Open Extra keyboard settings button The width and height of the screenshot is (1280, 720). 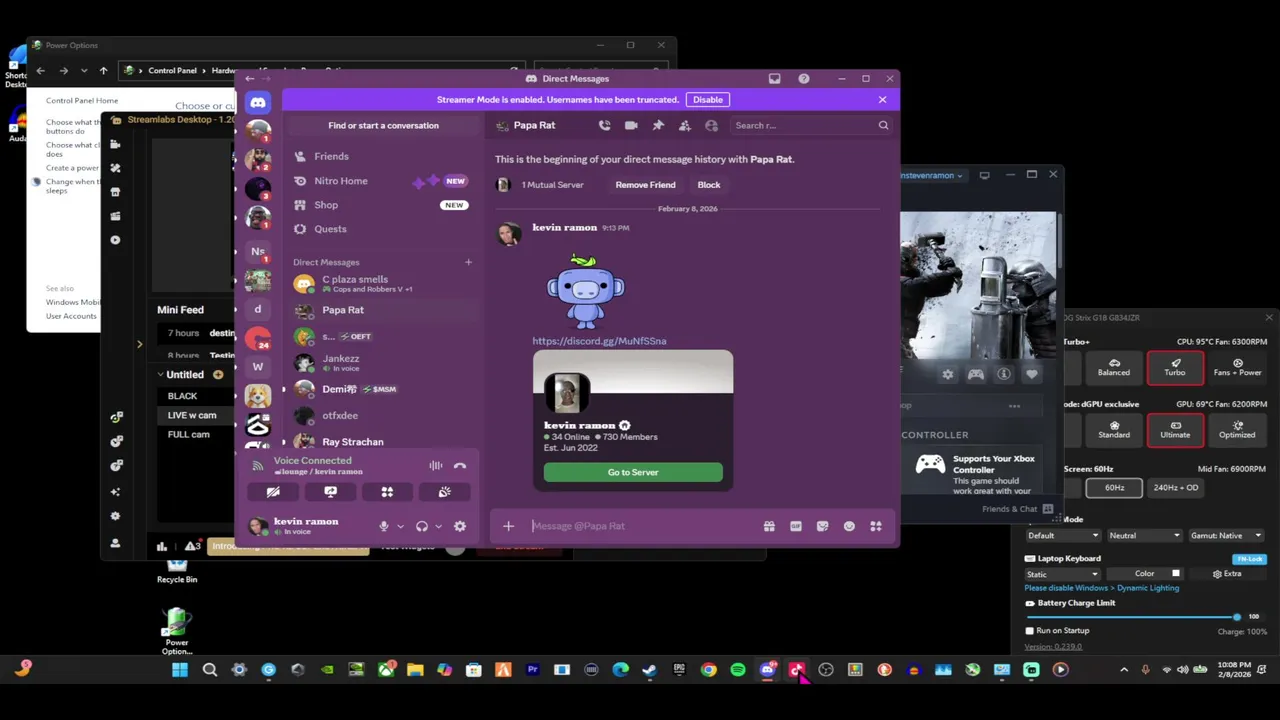coord(1227,574)
